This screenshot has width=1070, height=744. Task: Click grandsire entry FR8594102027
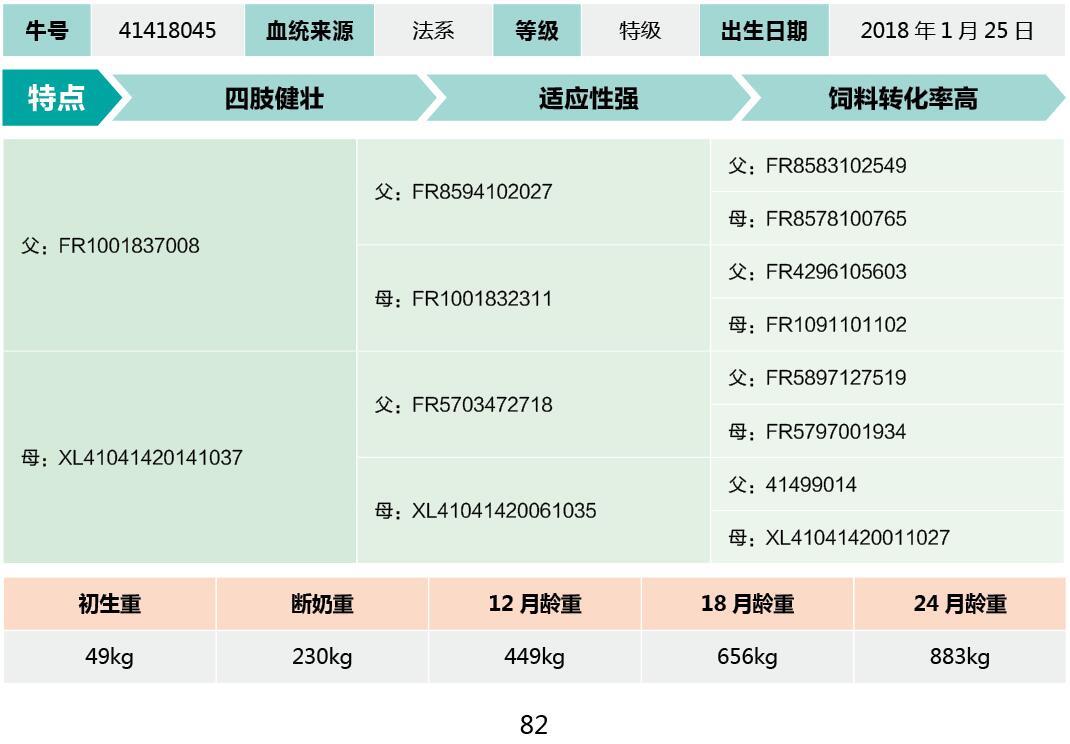pyautogui.click(x=463, y=192)
